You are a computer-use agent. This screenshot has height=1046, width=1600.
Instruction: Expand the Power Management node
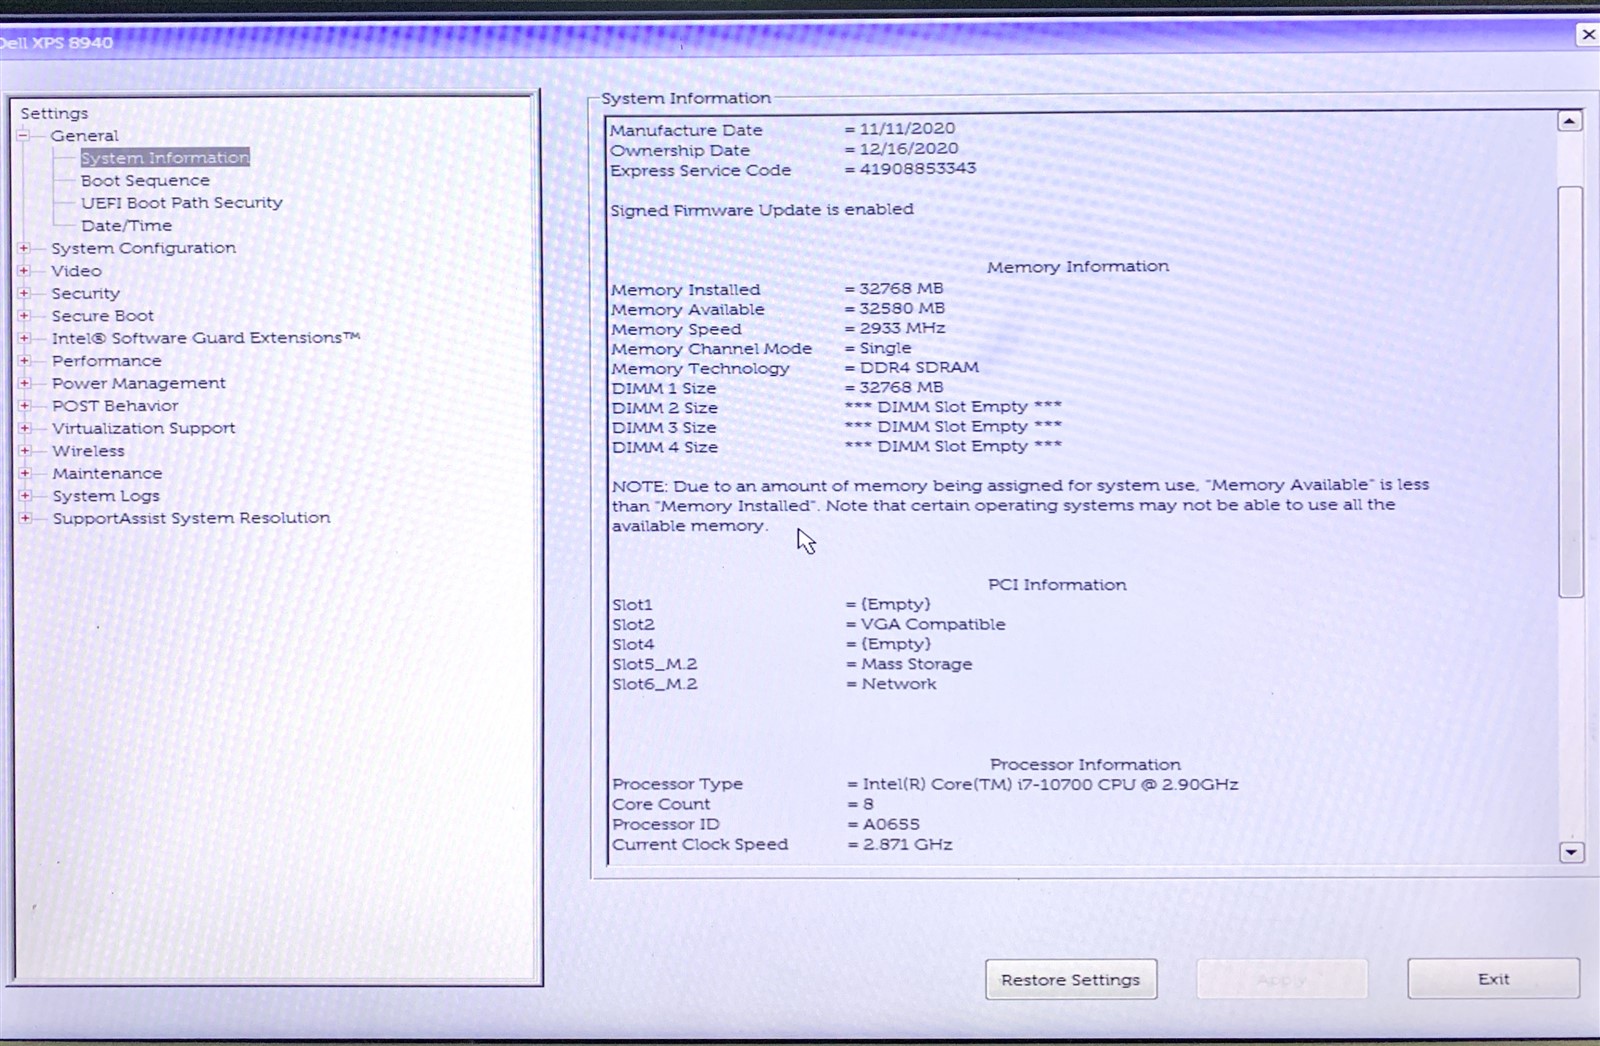click(x=24, y=383)
